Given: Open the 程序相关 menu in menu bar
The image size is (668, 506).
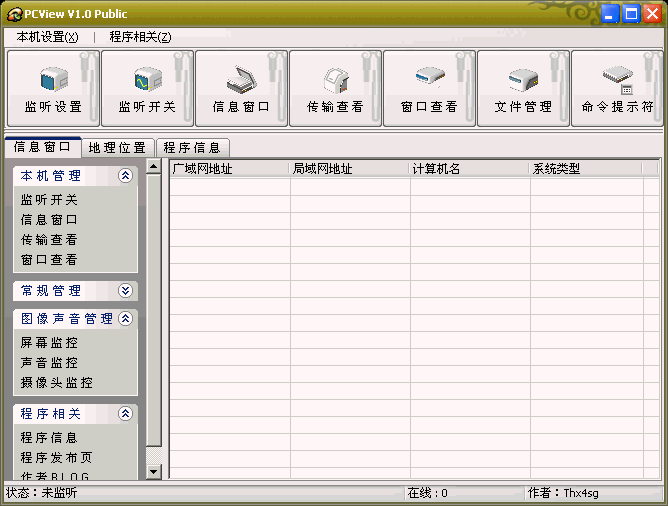Looking at the screenshot, I should 140,37.
